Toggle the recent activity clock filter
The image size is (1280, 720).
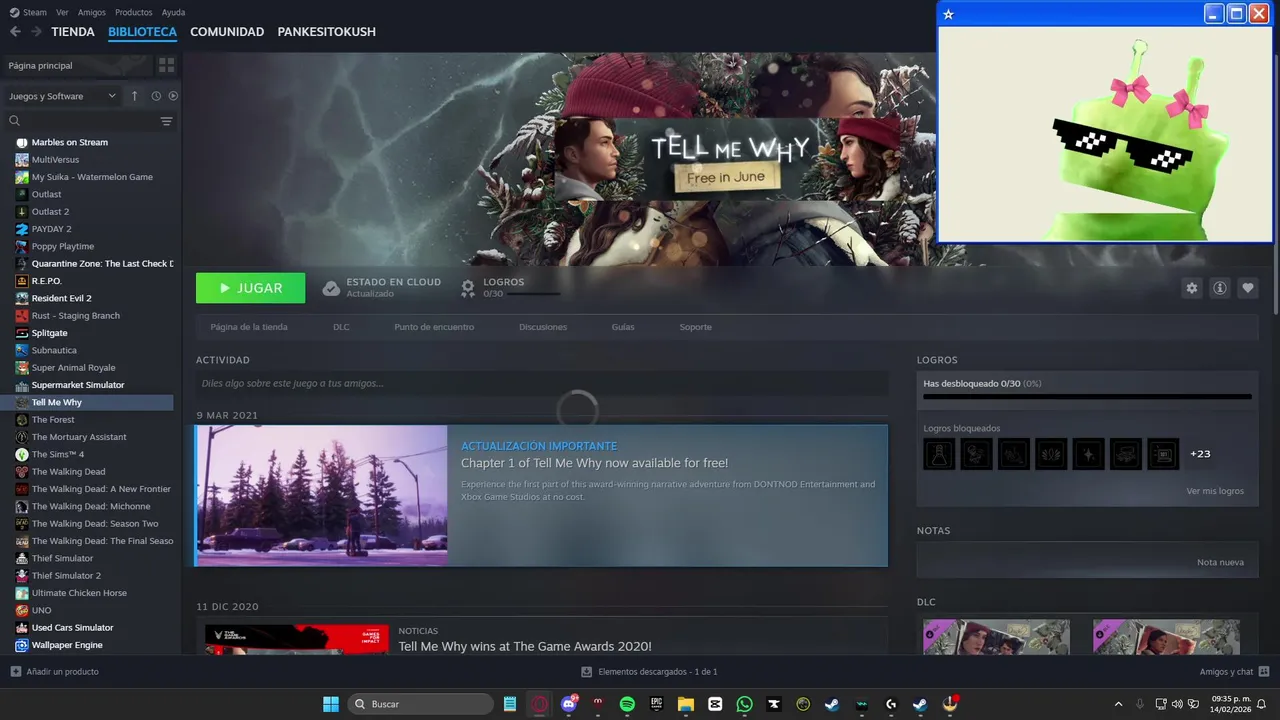(x=156, y=96)
